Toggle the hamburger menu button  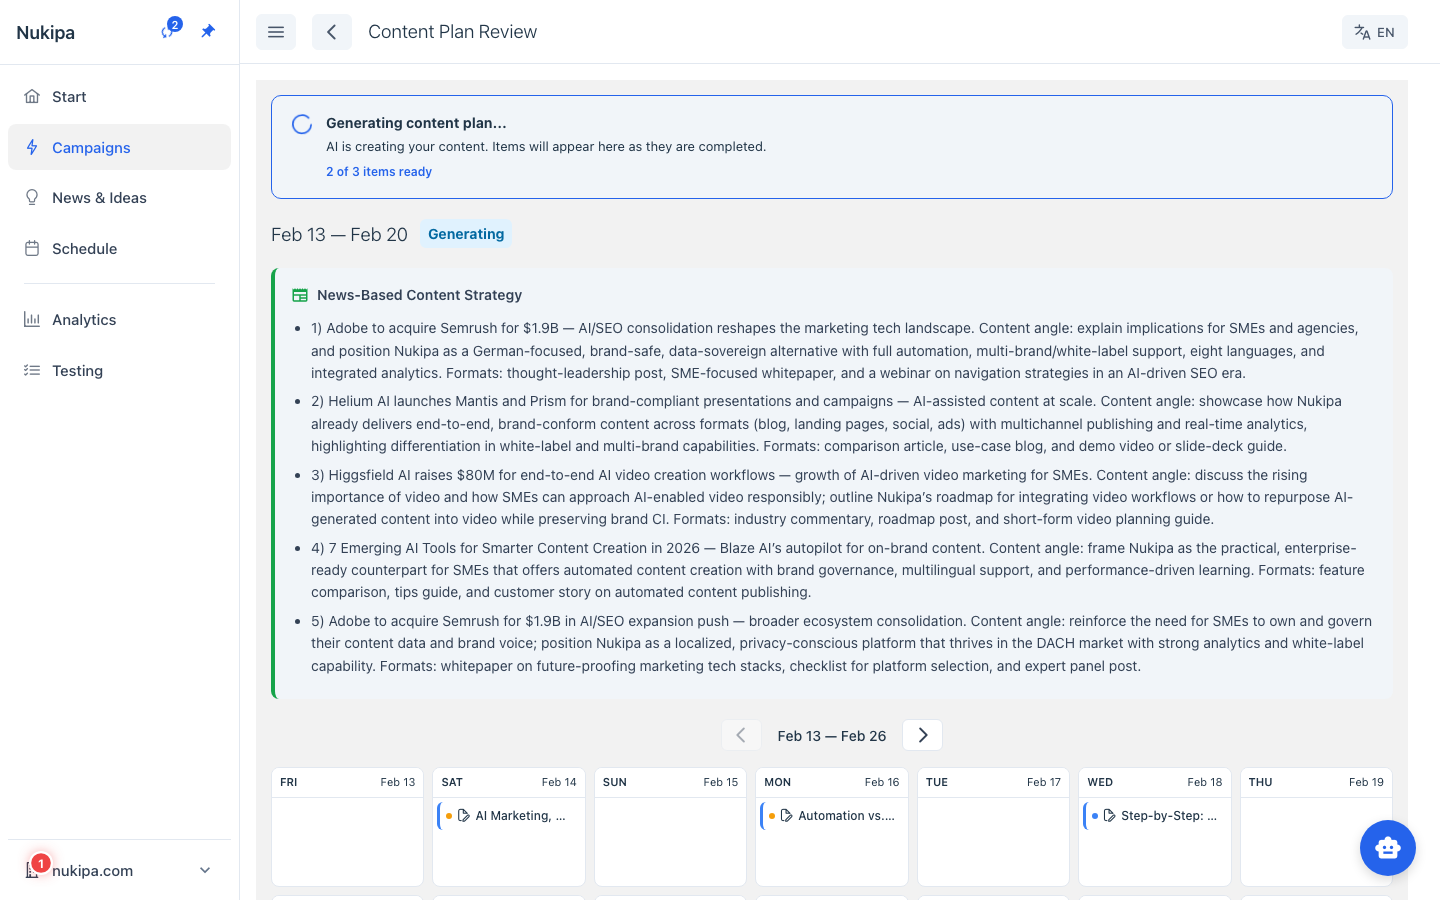tap(276, 32)
